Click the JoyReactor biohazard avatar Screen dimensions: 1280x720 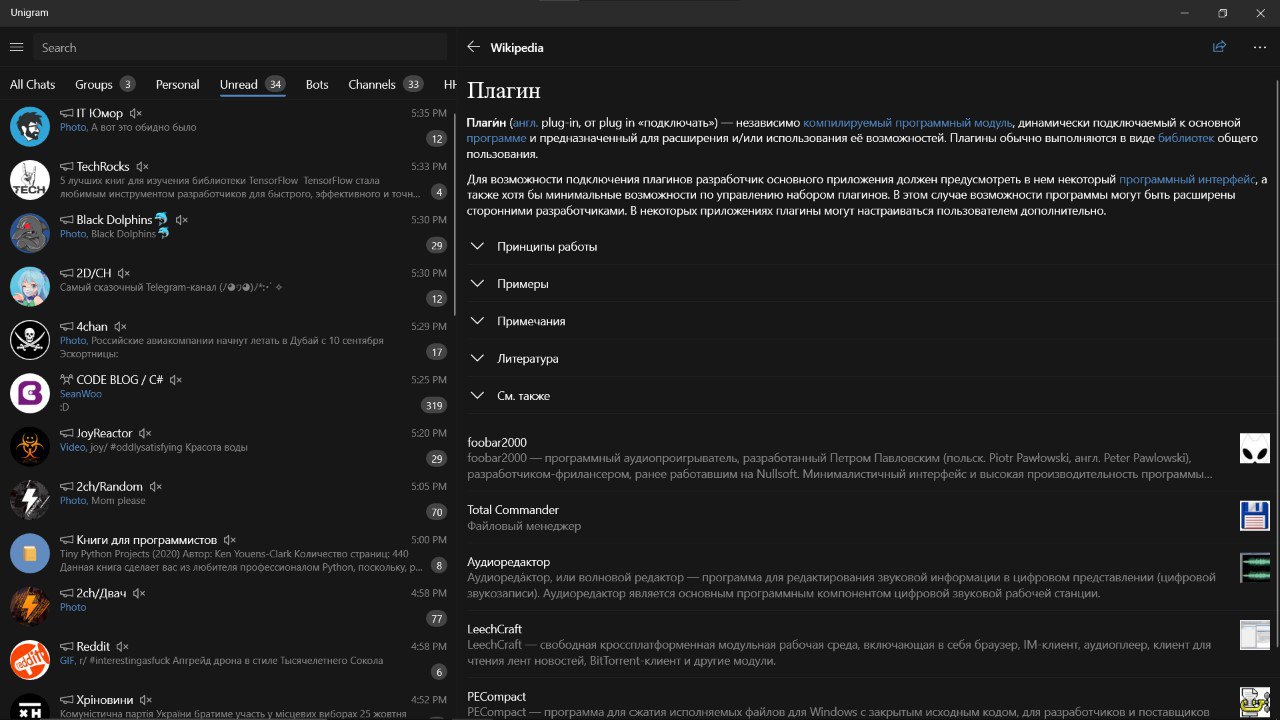[30, 446]
